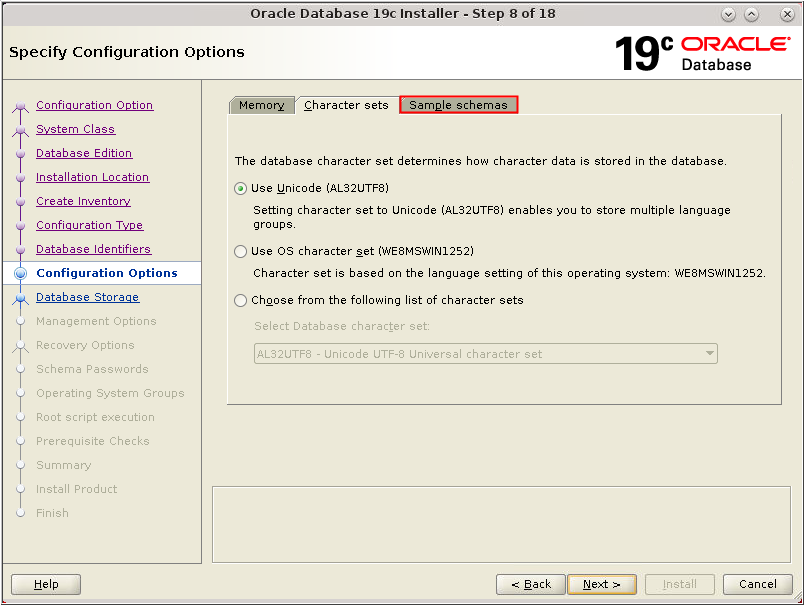Open the Select Database character set dropdown

tap(486, 354)
